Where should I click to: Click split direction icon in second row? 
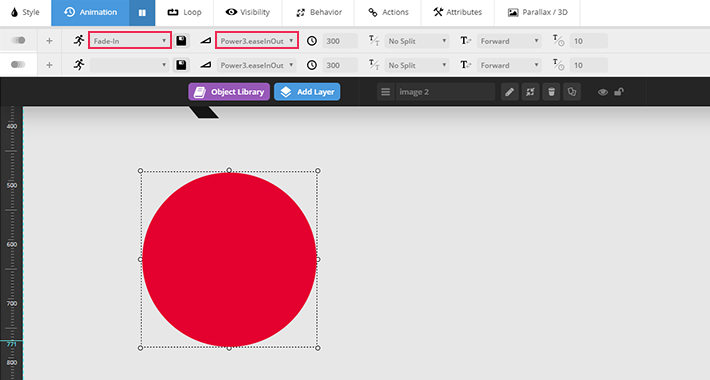click(466, 65)
